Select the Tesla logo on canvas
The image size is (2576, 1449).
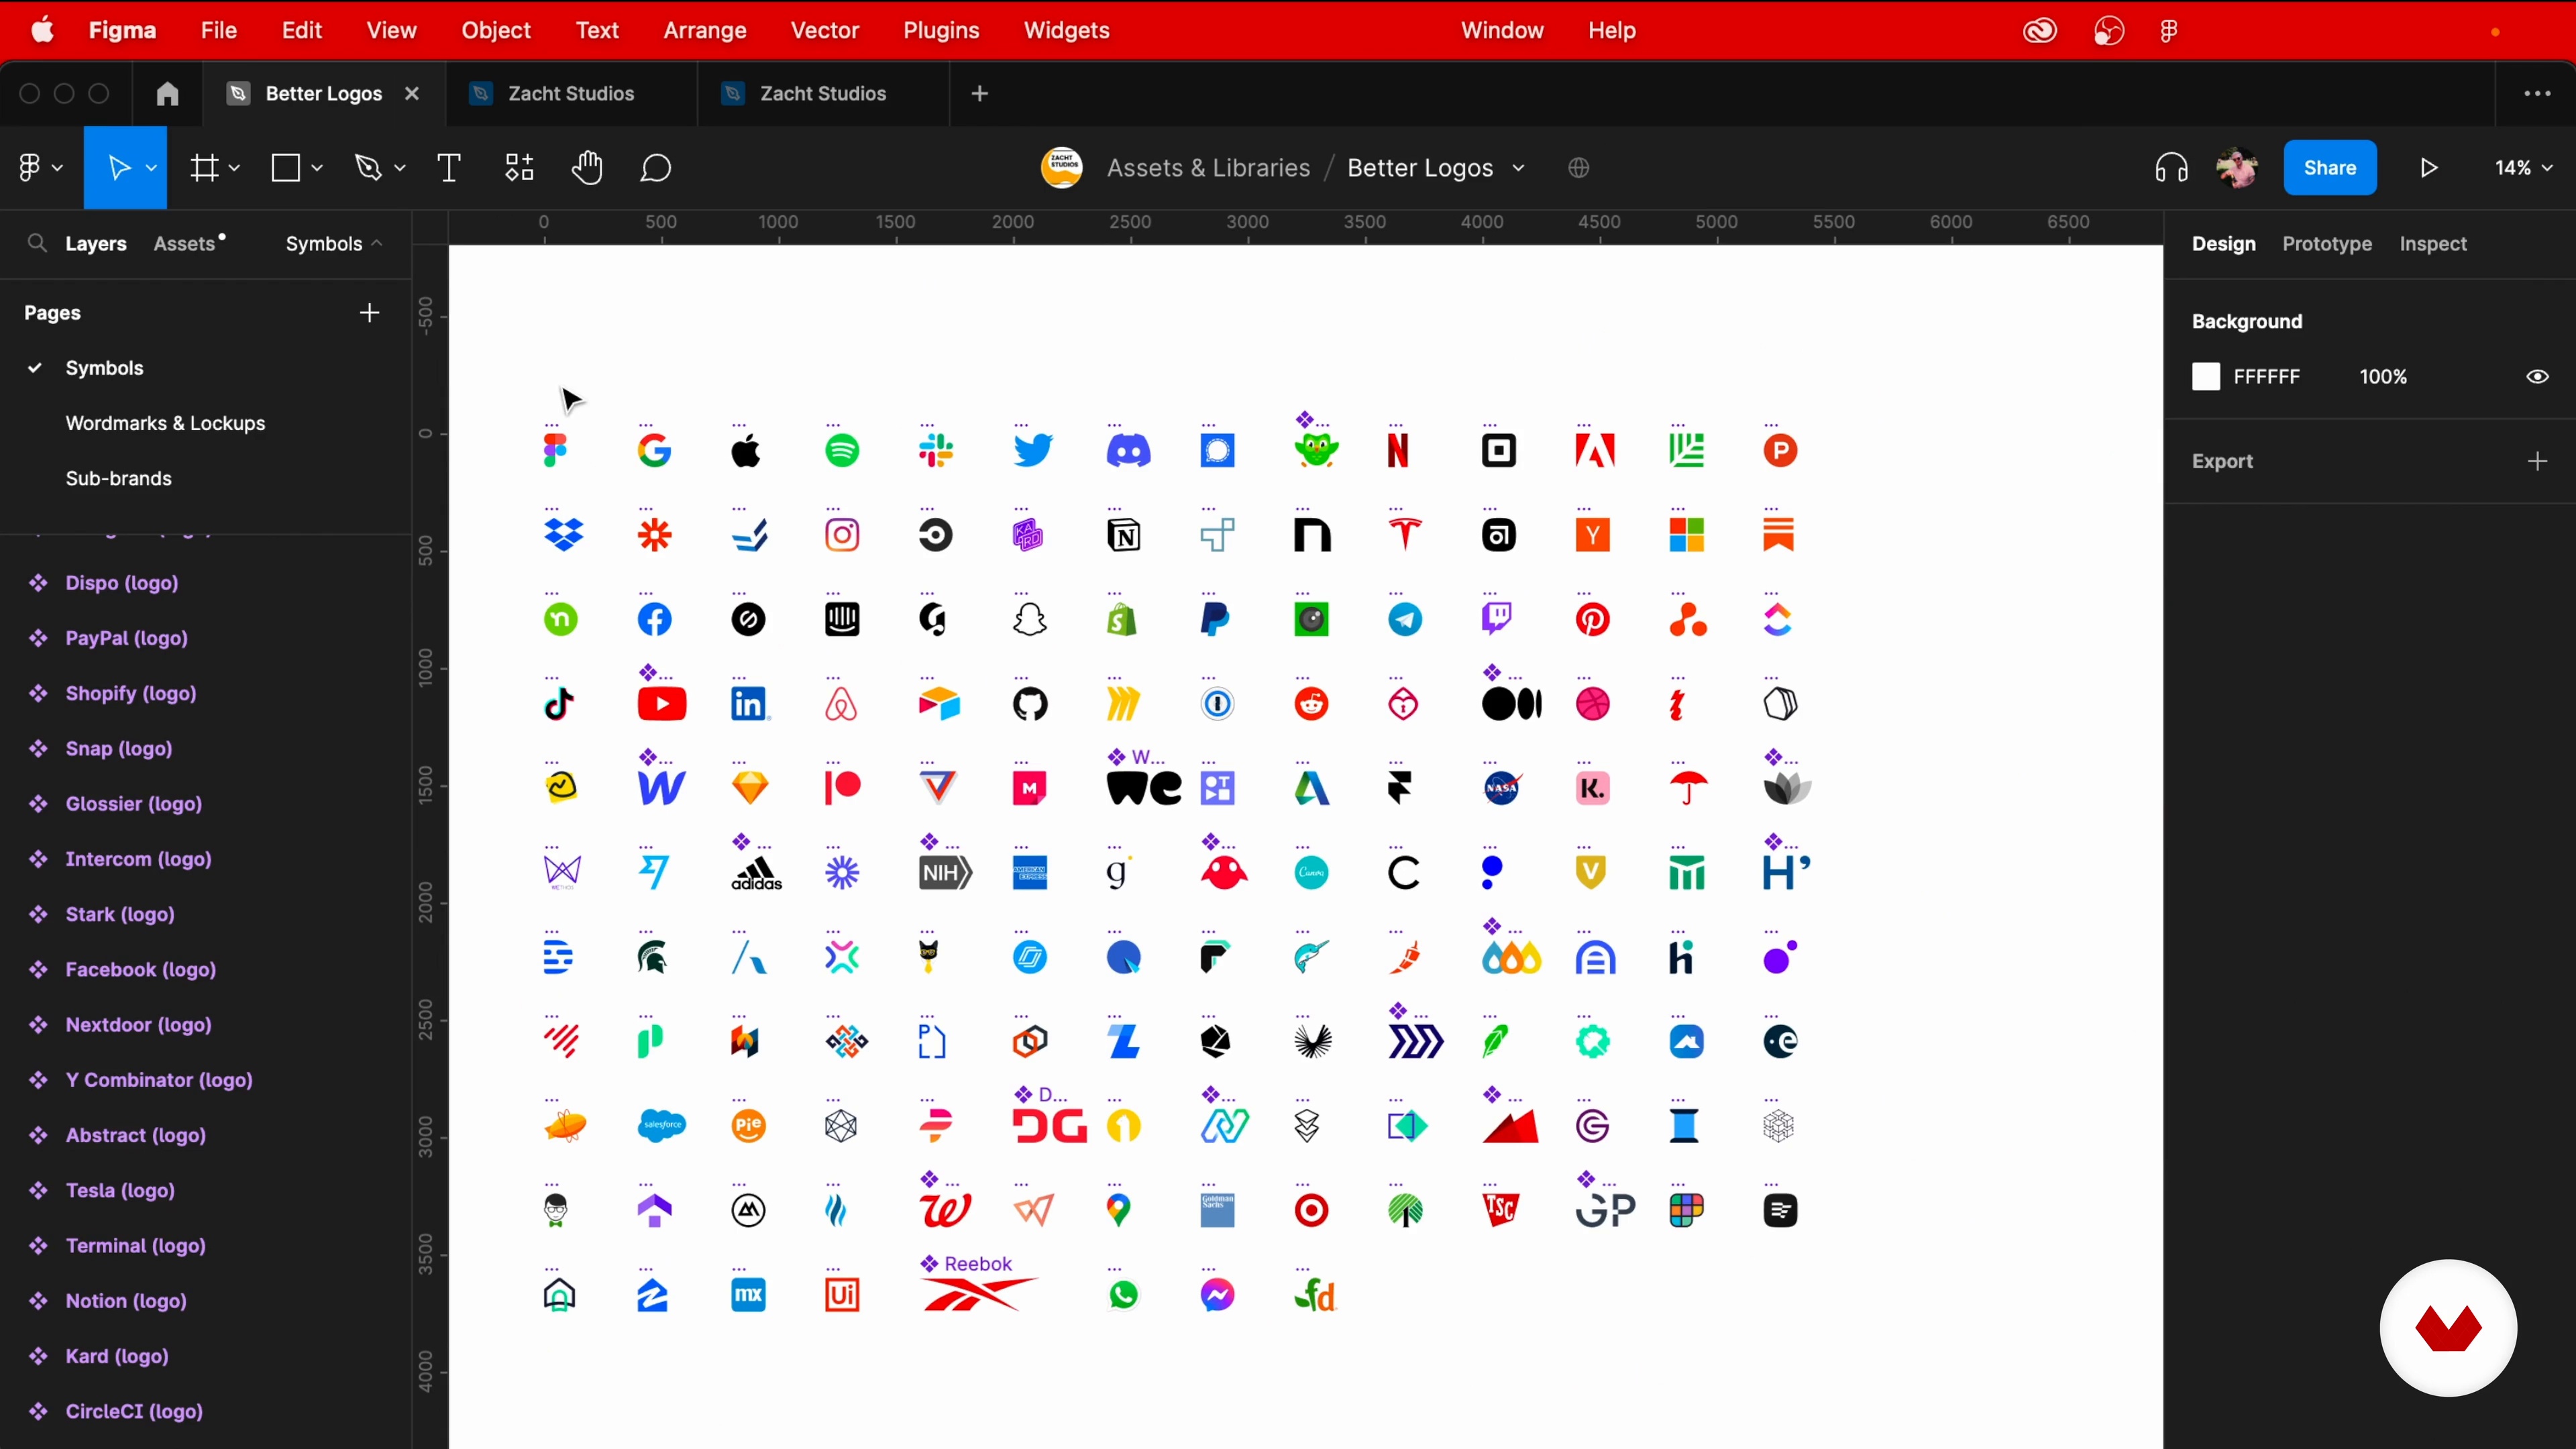pyautogui.click(x=1405, y=535)
